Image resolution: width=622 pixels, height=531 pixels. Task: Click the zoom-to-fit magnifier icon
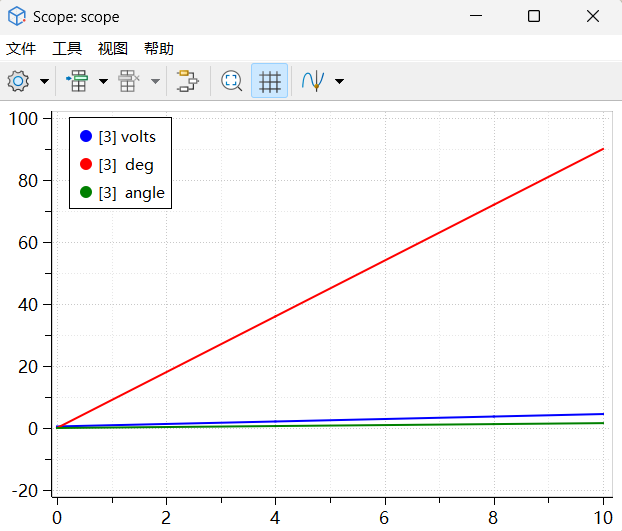tap(232, 81)
